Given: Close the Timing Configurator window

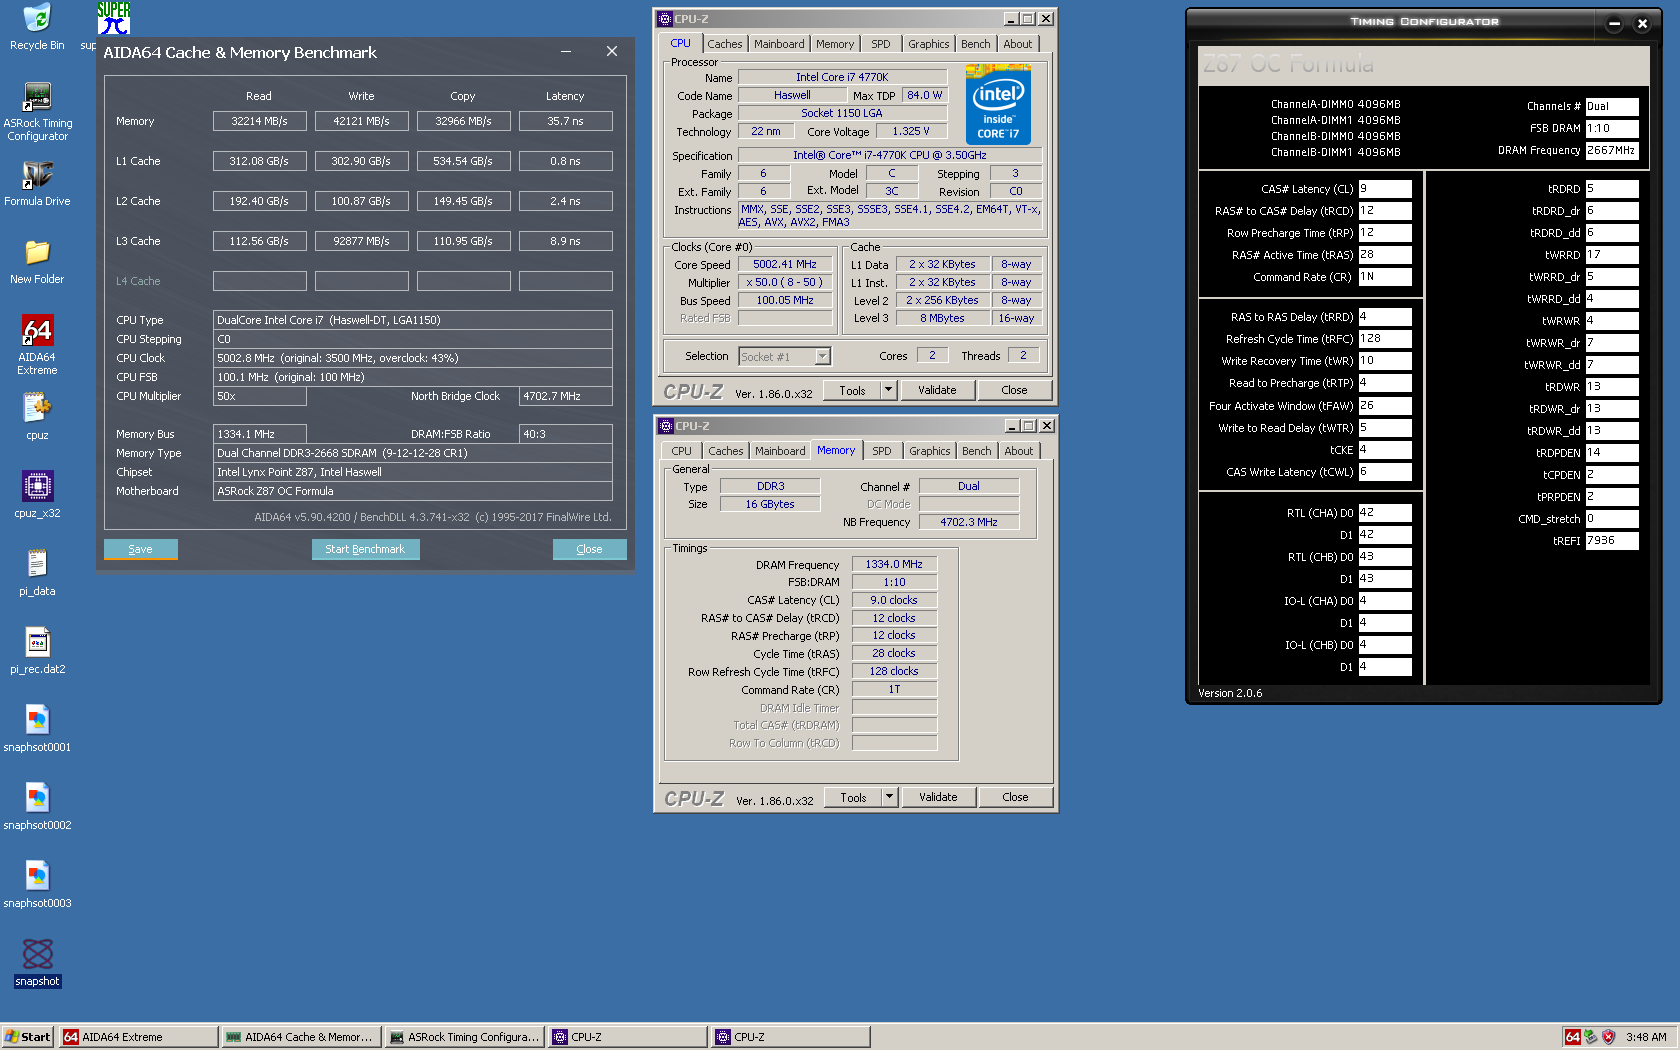Looking at the screenshot, I should click(1642, 23).
